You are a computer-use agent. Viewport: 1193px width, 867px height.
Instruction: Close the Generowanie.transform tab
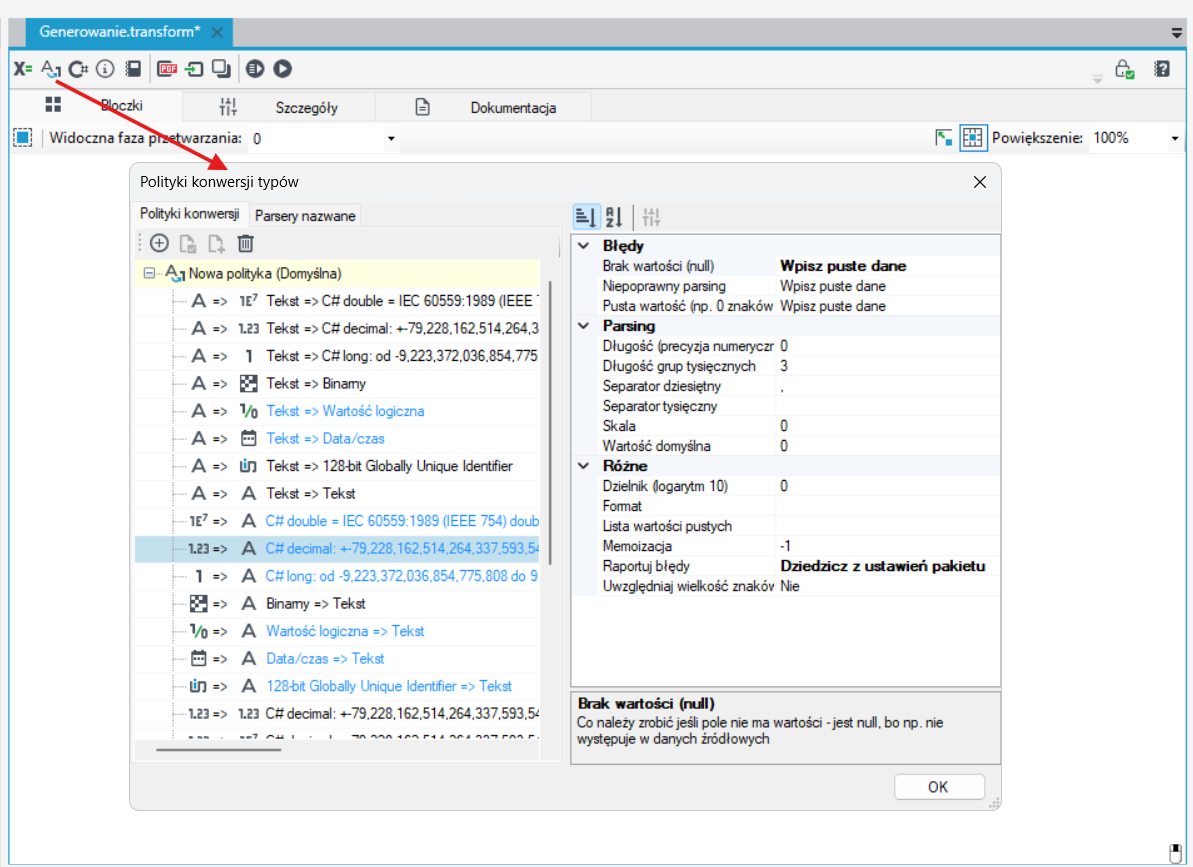click(x=217, y=32)
